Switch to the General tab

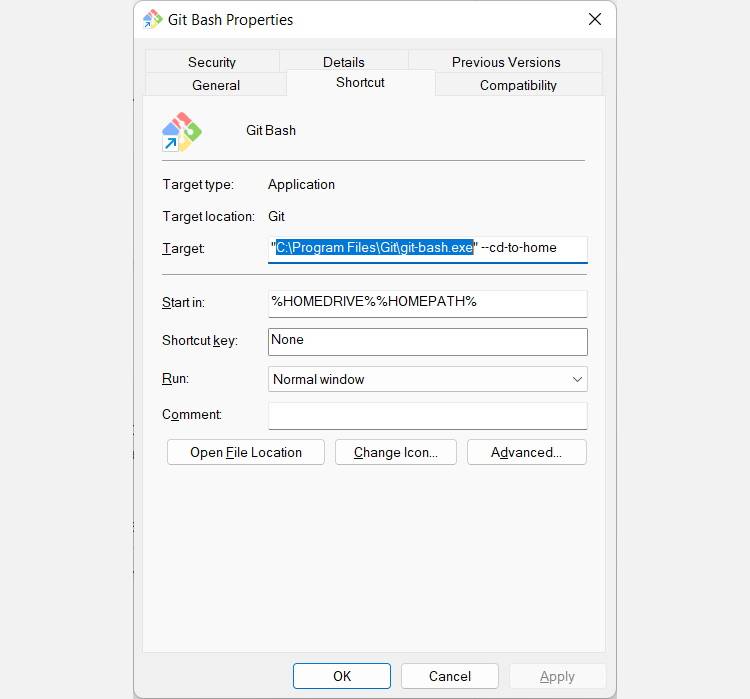click(216, 85)
